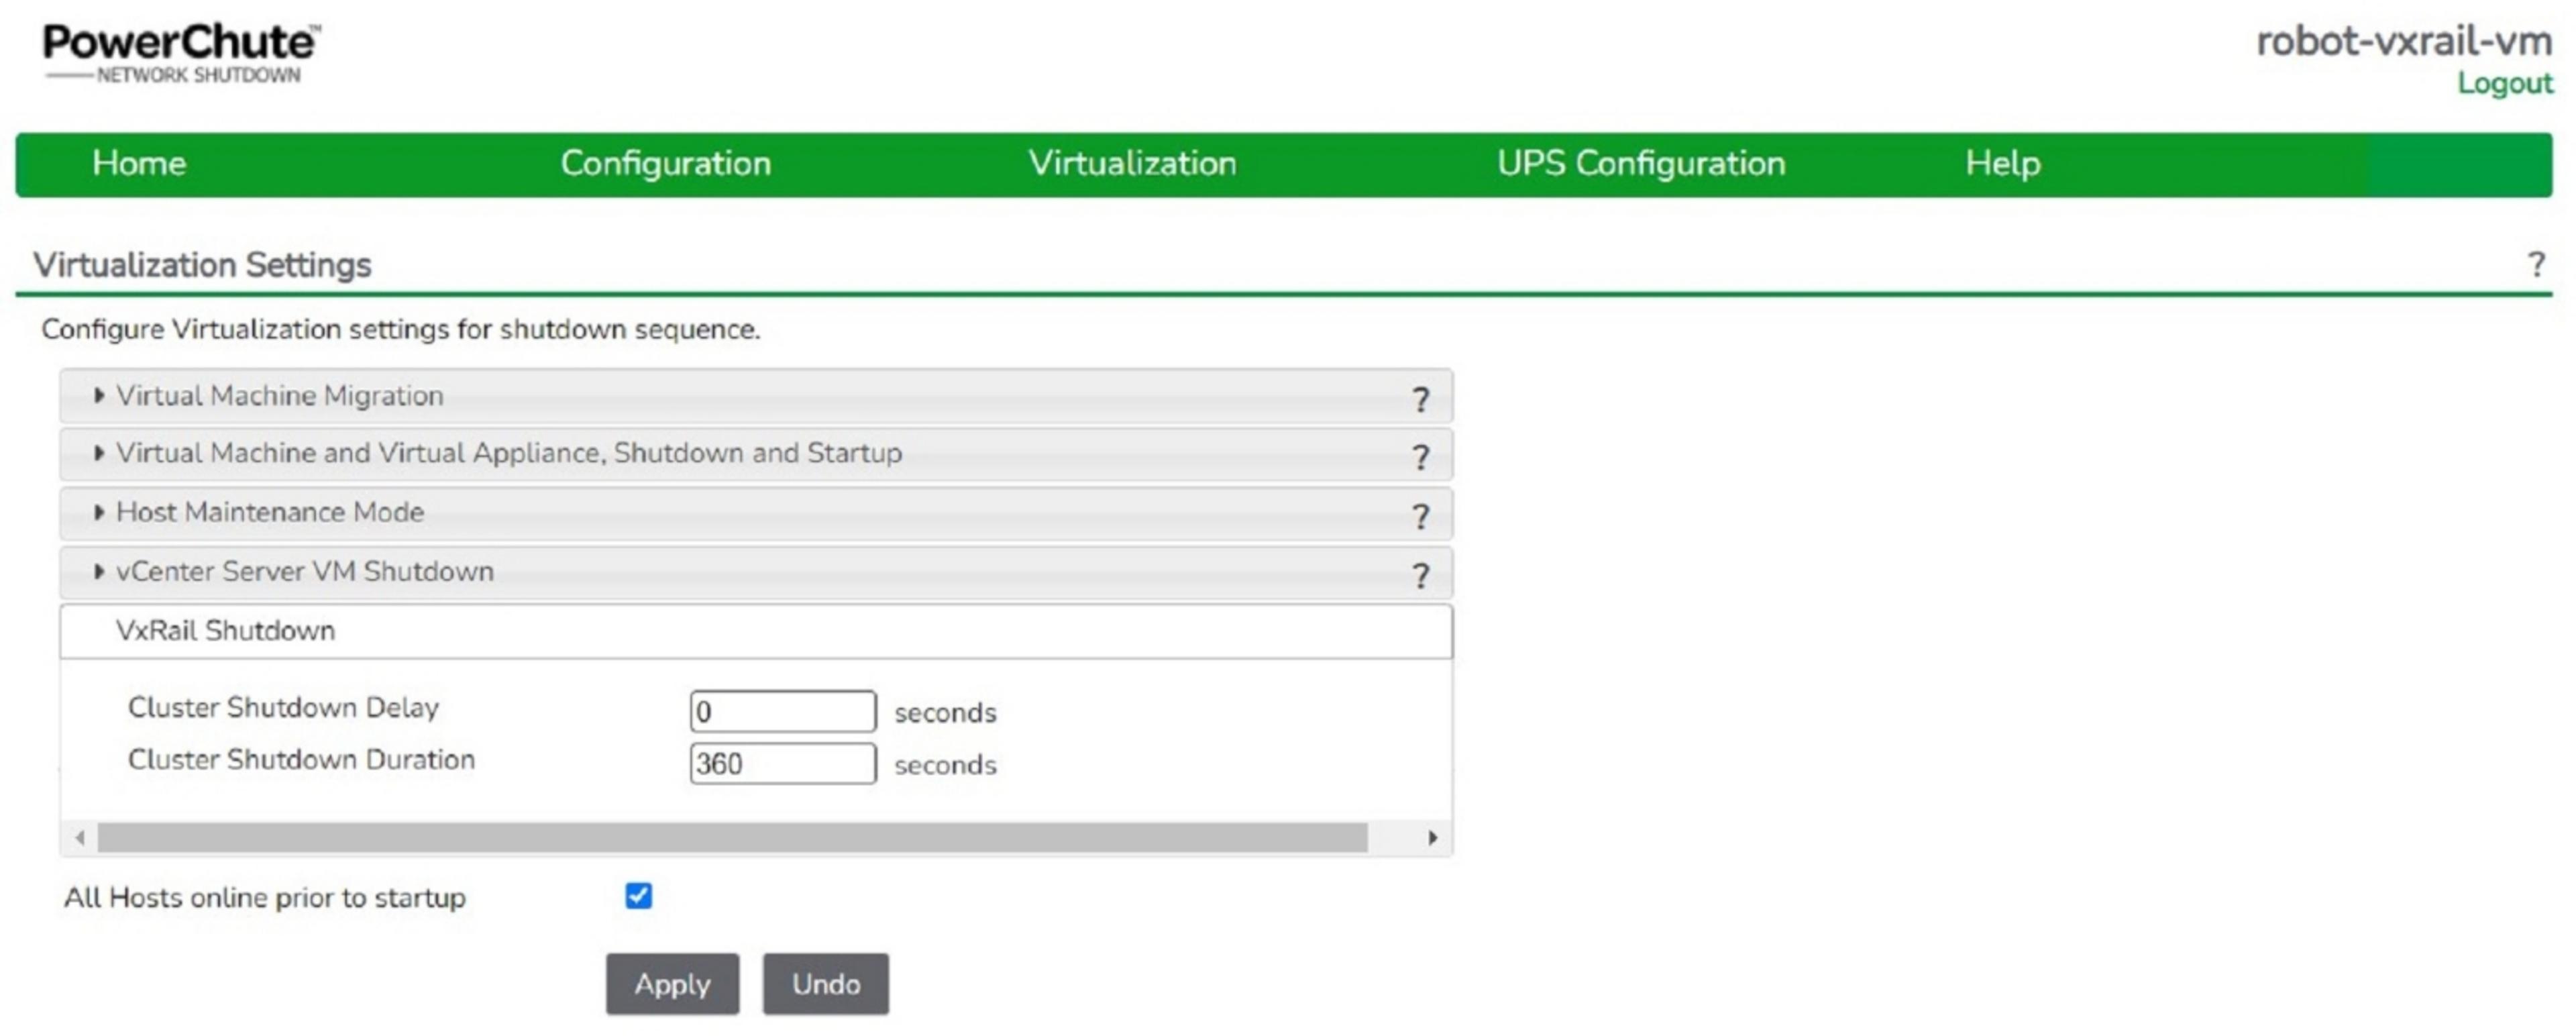Expand Virtual Machine and Virtual Appliance section
2576x1036 pixels.
(755, 454)
